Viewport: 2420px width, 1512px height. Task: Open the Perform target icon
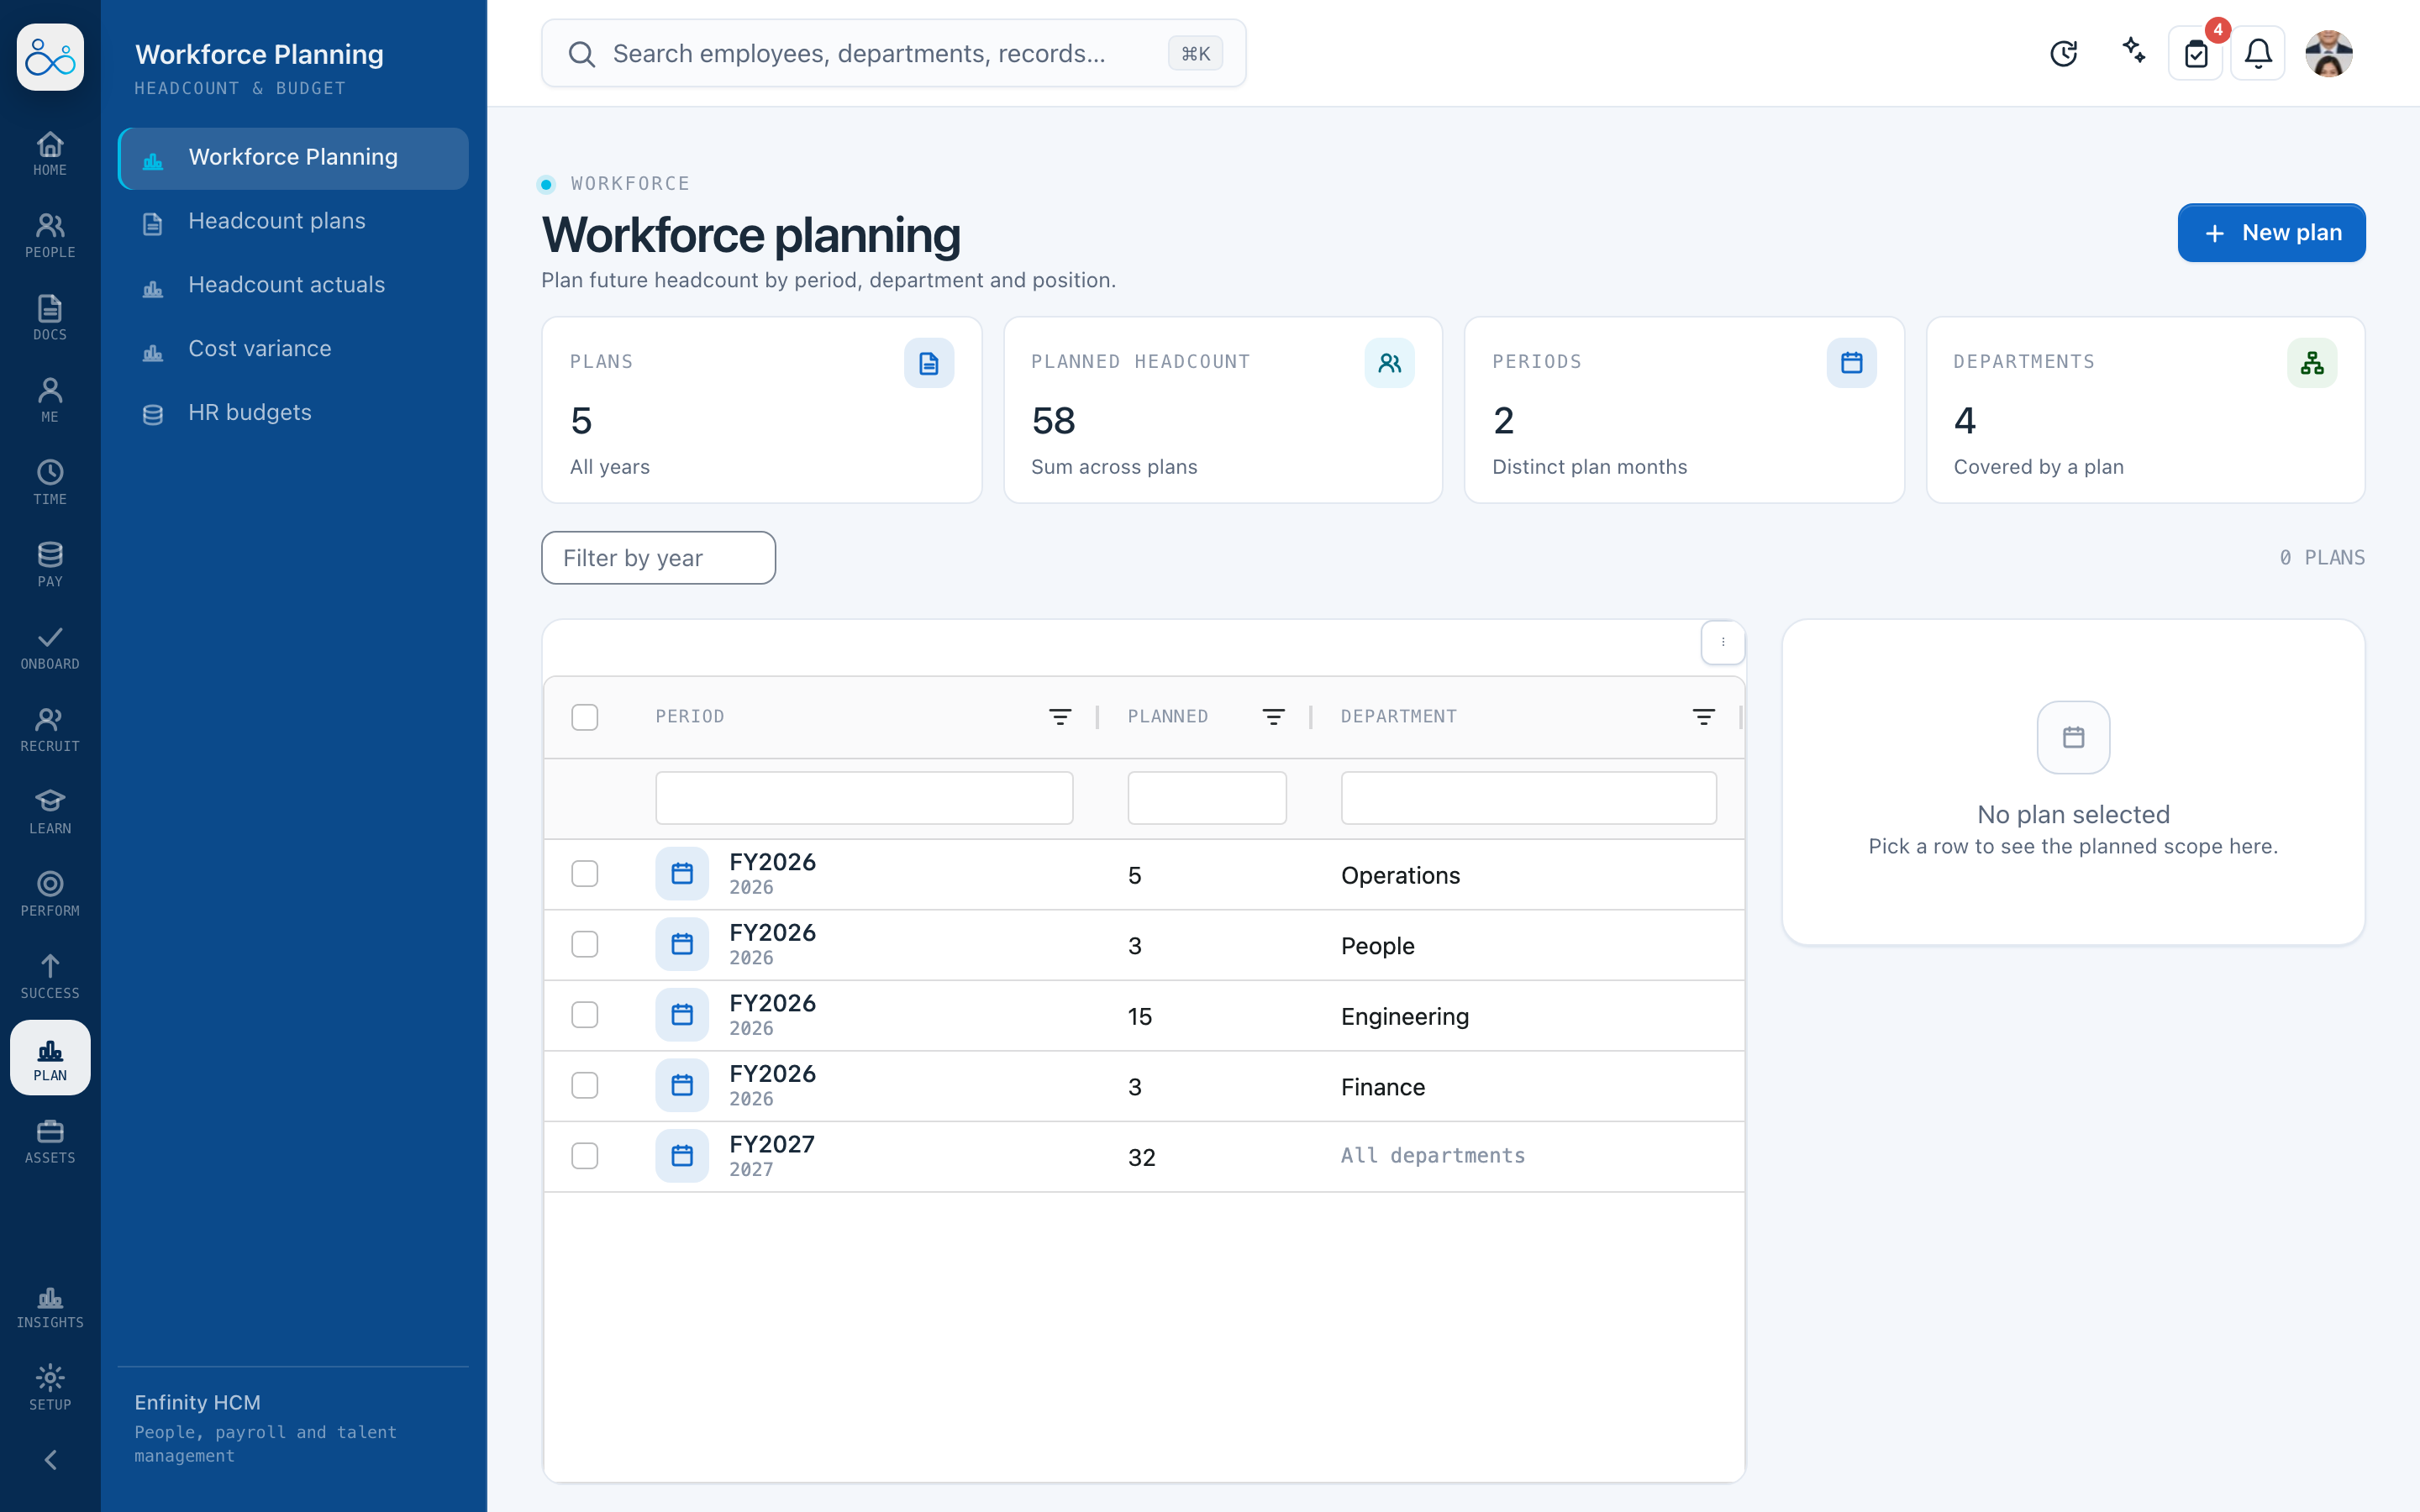(50, 895)
